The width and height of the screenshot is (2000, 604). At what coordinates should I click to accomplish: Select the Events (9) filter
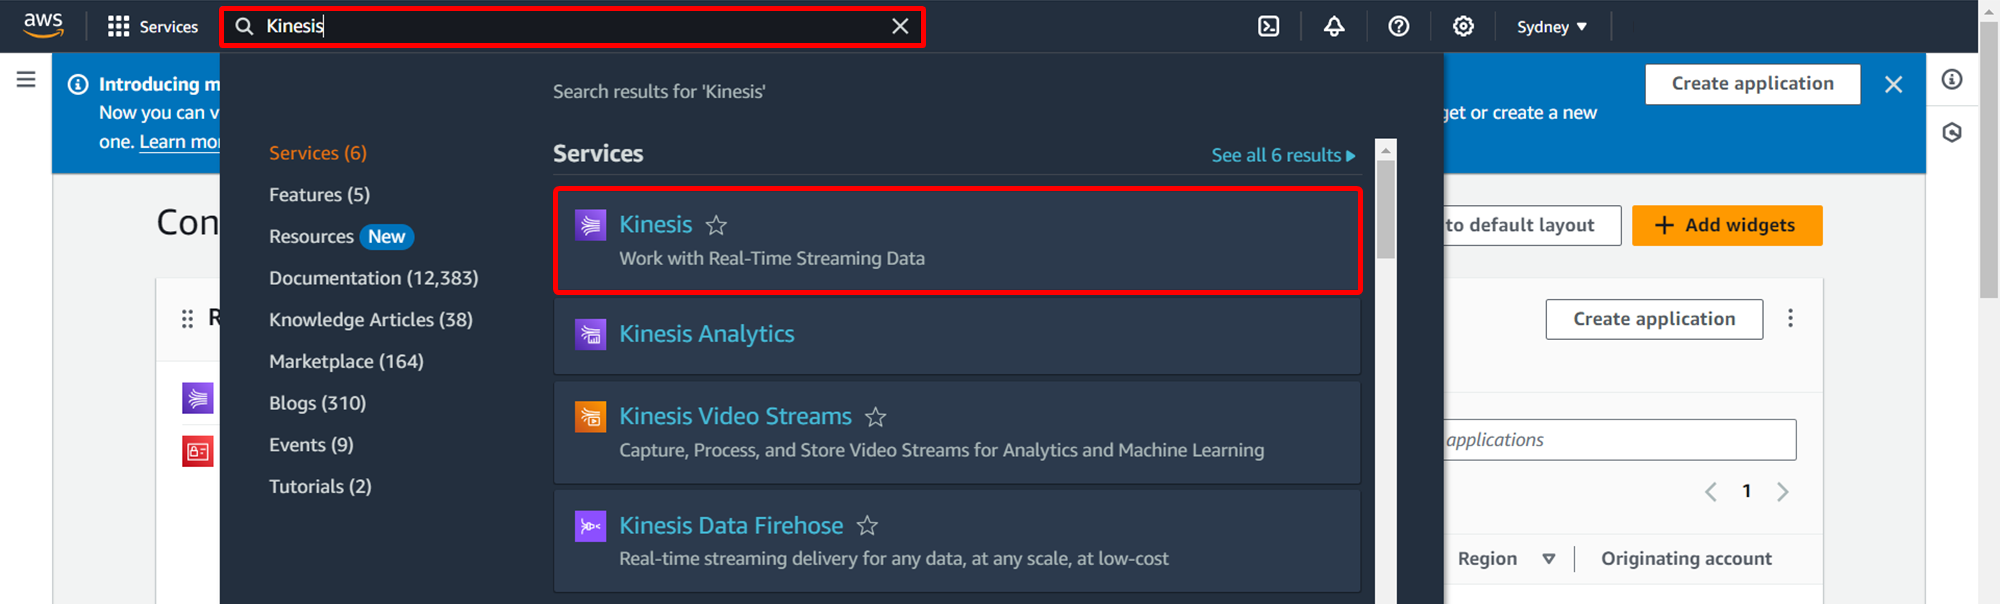pyautogui.click(x=311, y=445)
